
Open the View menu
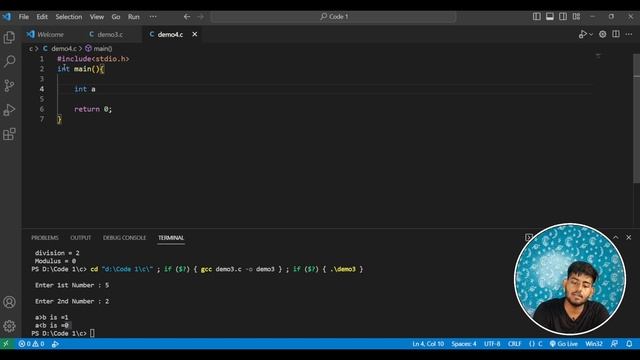[97, 17]
